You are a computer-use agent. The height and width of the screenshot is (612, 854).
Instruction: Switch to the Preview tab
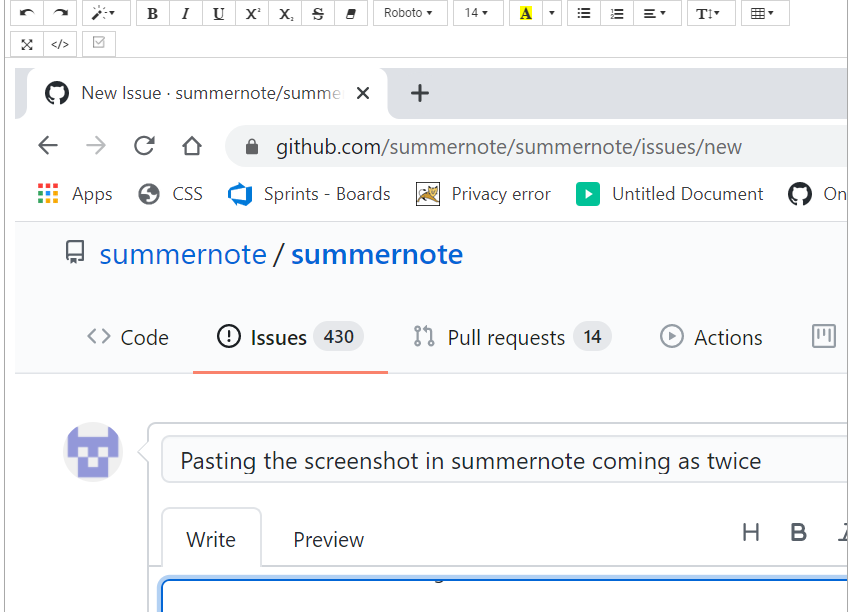click(328, 539)
